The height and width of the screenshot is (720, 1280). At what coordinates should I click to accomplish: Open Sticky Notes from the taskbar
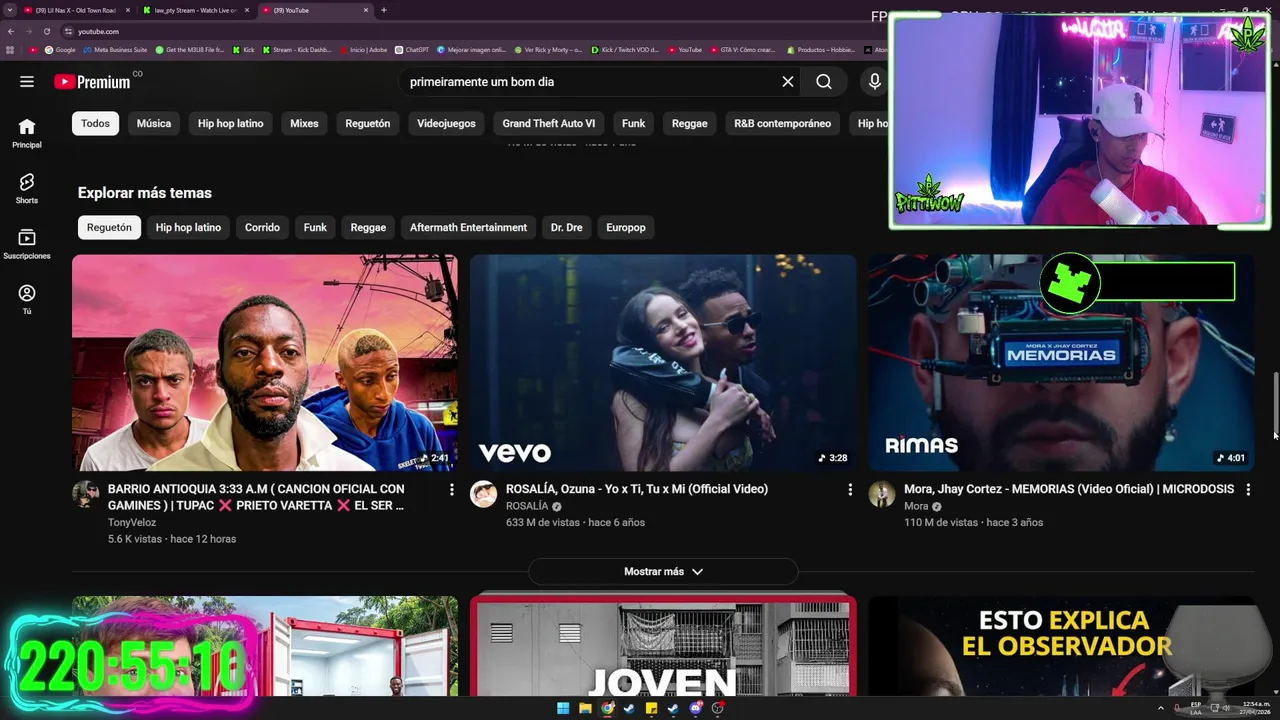(651, 708)
